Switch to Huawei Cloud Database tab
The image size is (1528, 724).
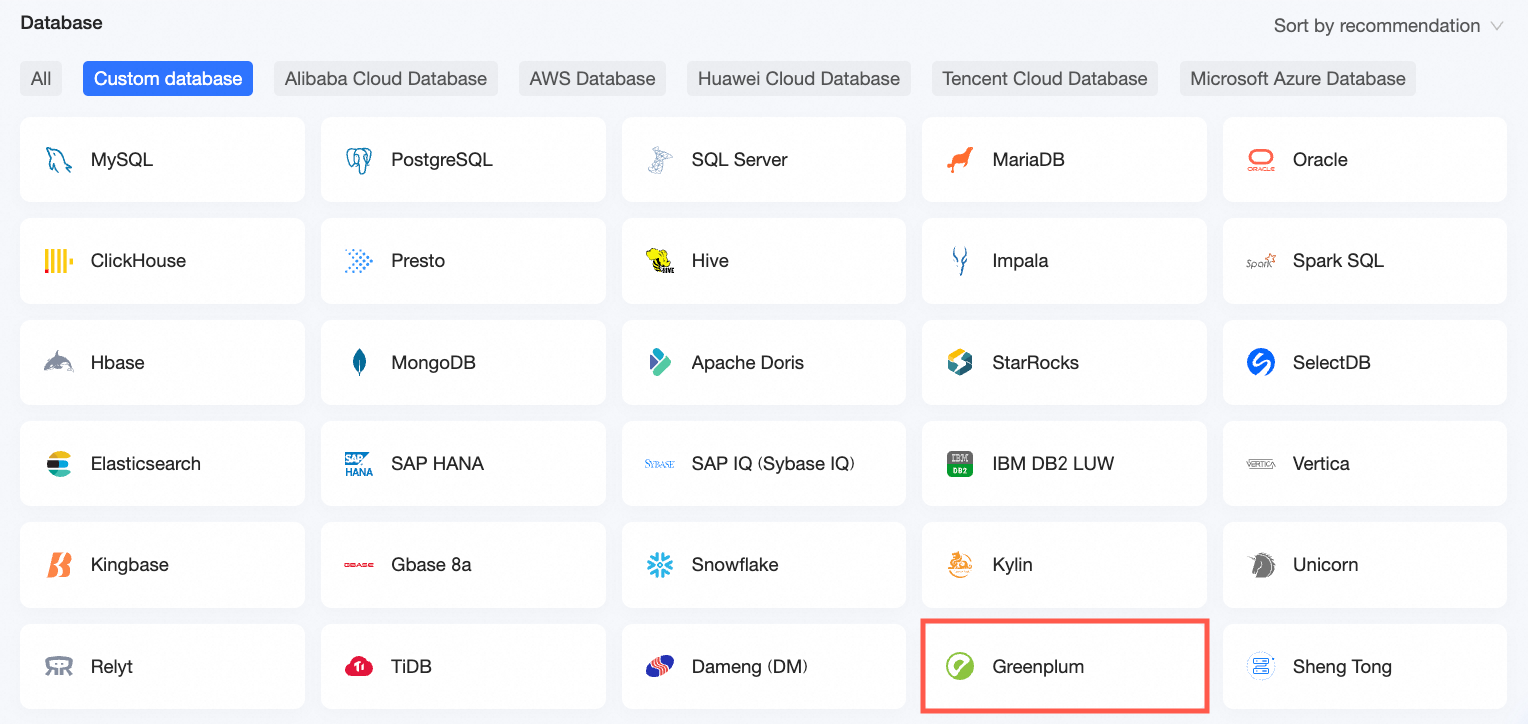point(799,79)
